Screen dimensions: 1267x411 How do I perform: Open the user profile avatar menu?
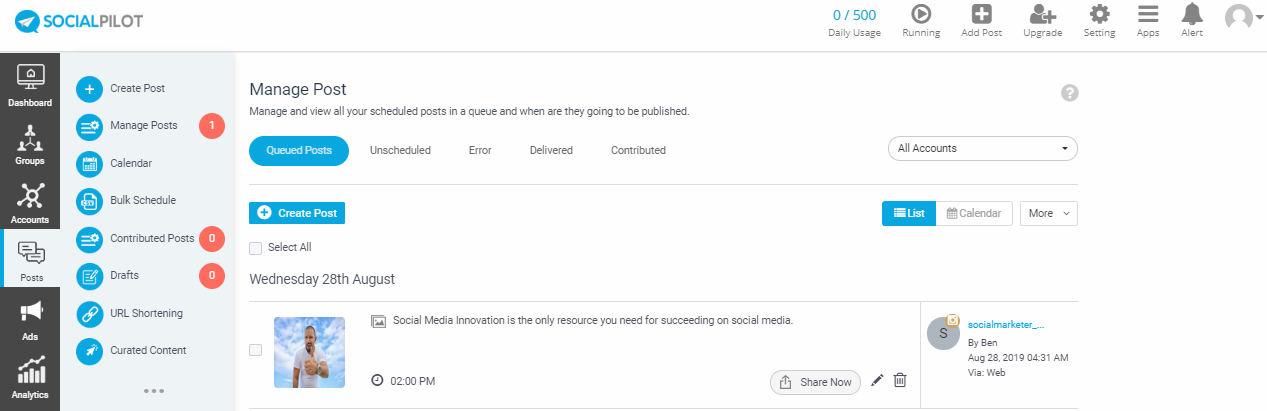pos(1243,18)
